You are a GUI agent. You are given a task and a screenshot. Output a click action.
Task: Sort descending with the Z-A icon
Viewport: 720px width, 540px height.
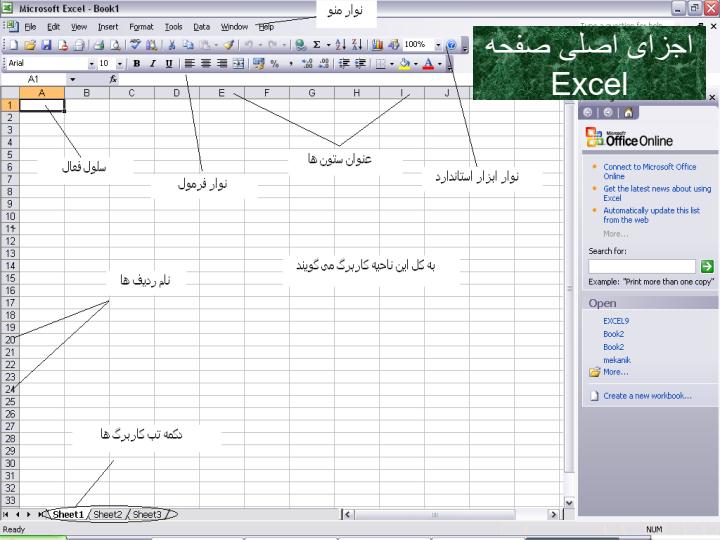(357, 45)
